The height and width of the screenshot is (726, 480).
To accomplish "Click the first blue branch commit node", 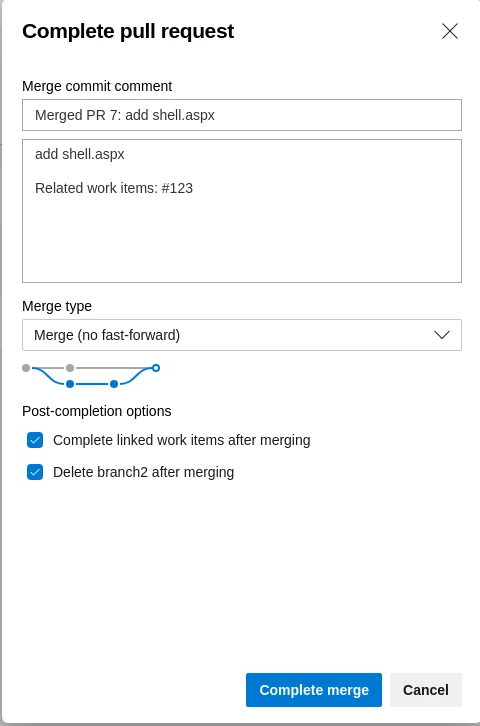I will pos(70,384).
